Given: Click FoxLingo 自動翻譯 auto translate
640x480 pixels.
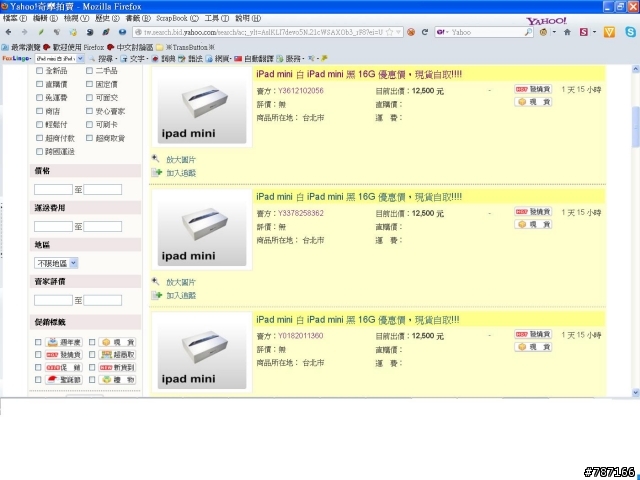Looking at the screenshot, I should 254,58.
